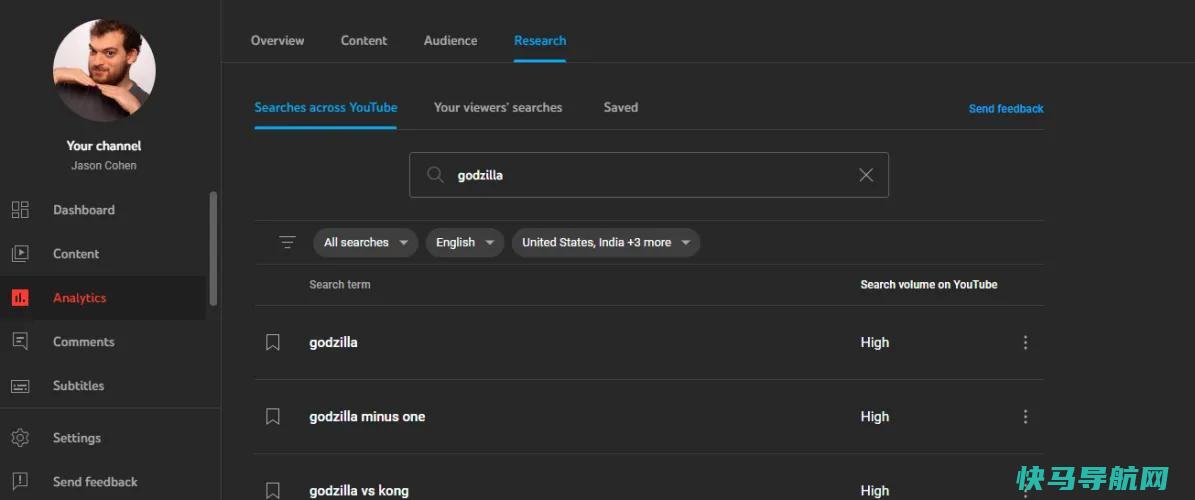1195x500 pixels.
Task: Expand the English language dropdown
Action: [x=465, y=242]
